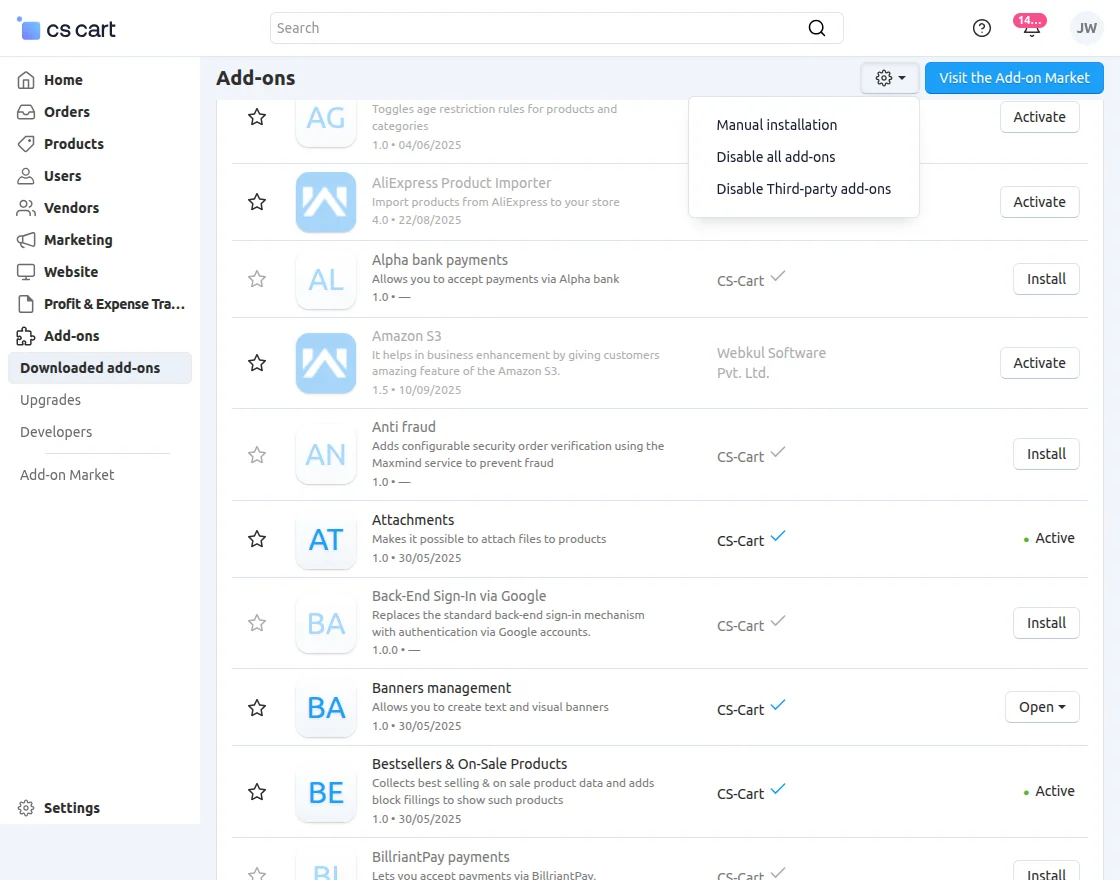Select Manual installation menu item
The width and height of the screenshot is (1120, 880).
click(x=777, y=125)
